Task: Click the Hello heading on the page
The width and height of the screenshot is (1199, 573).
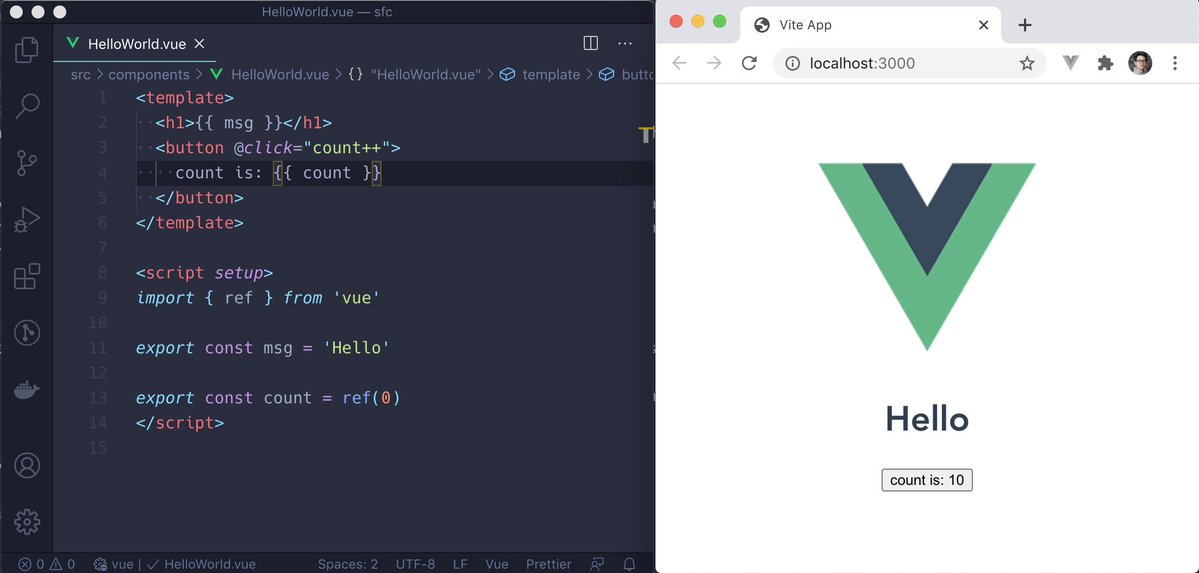Action: 927,419
